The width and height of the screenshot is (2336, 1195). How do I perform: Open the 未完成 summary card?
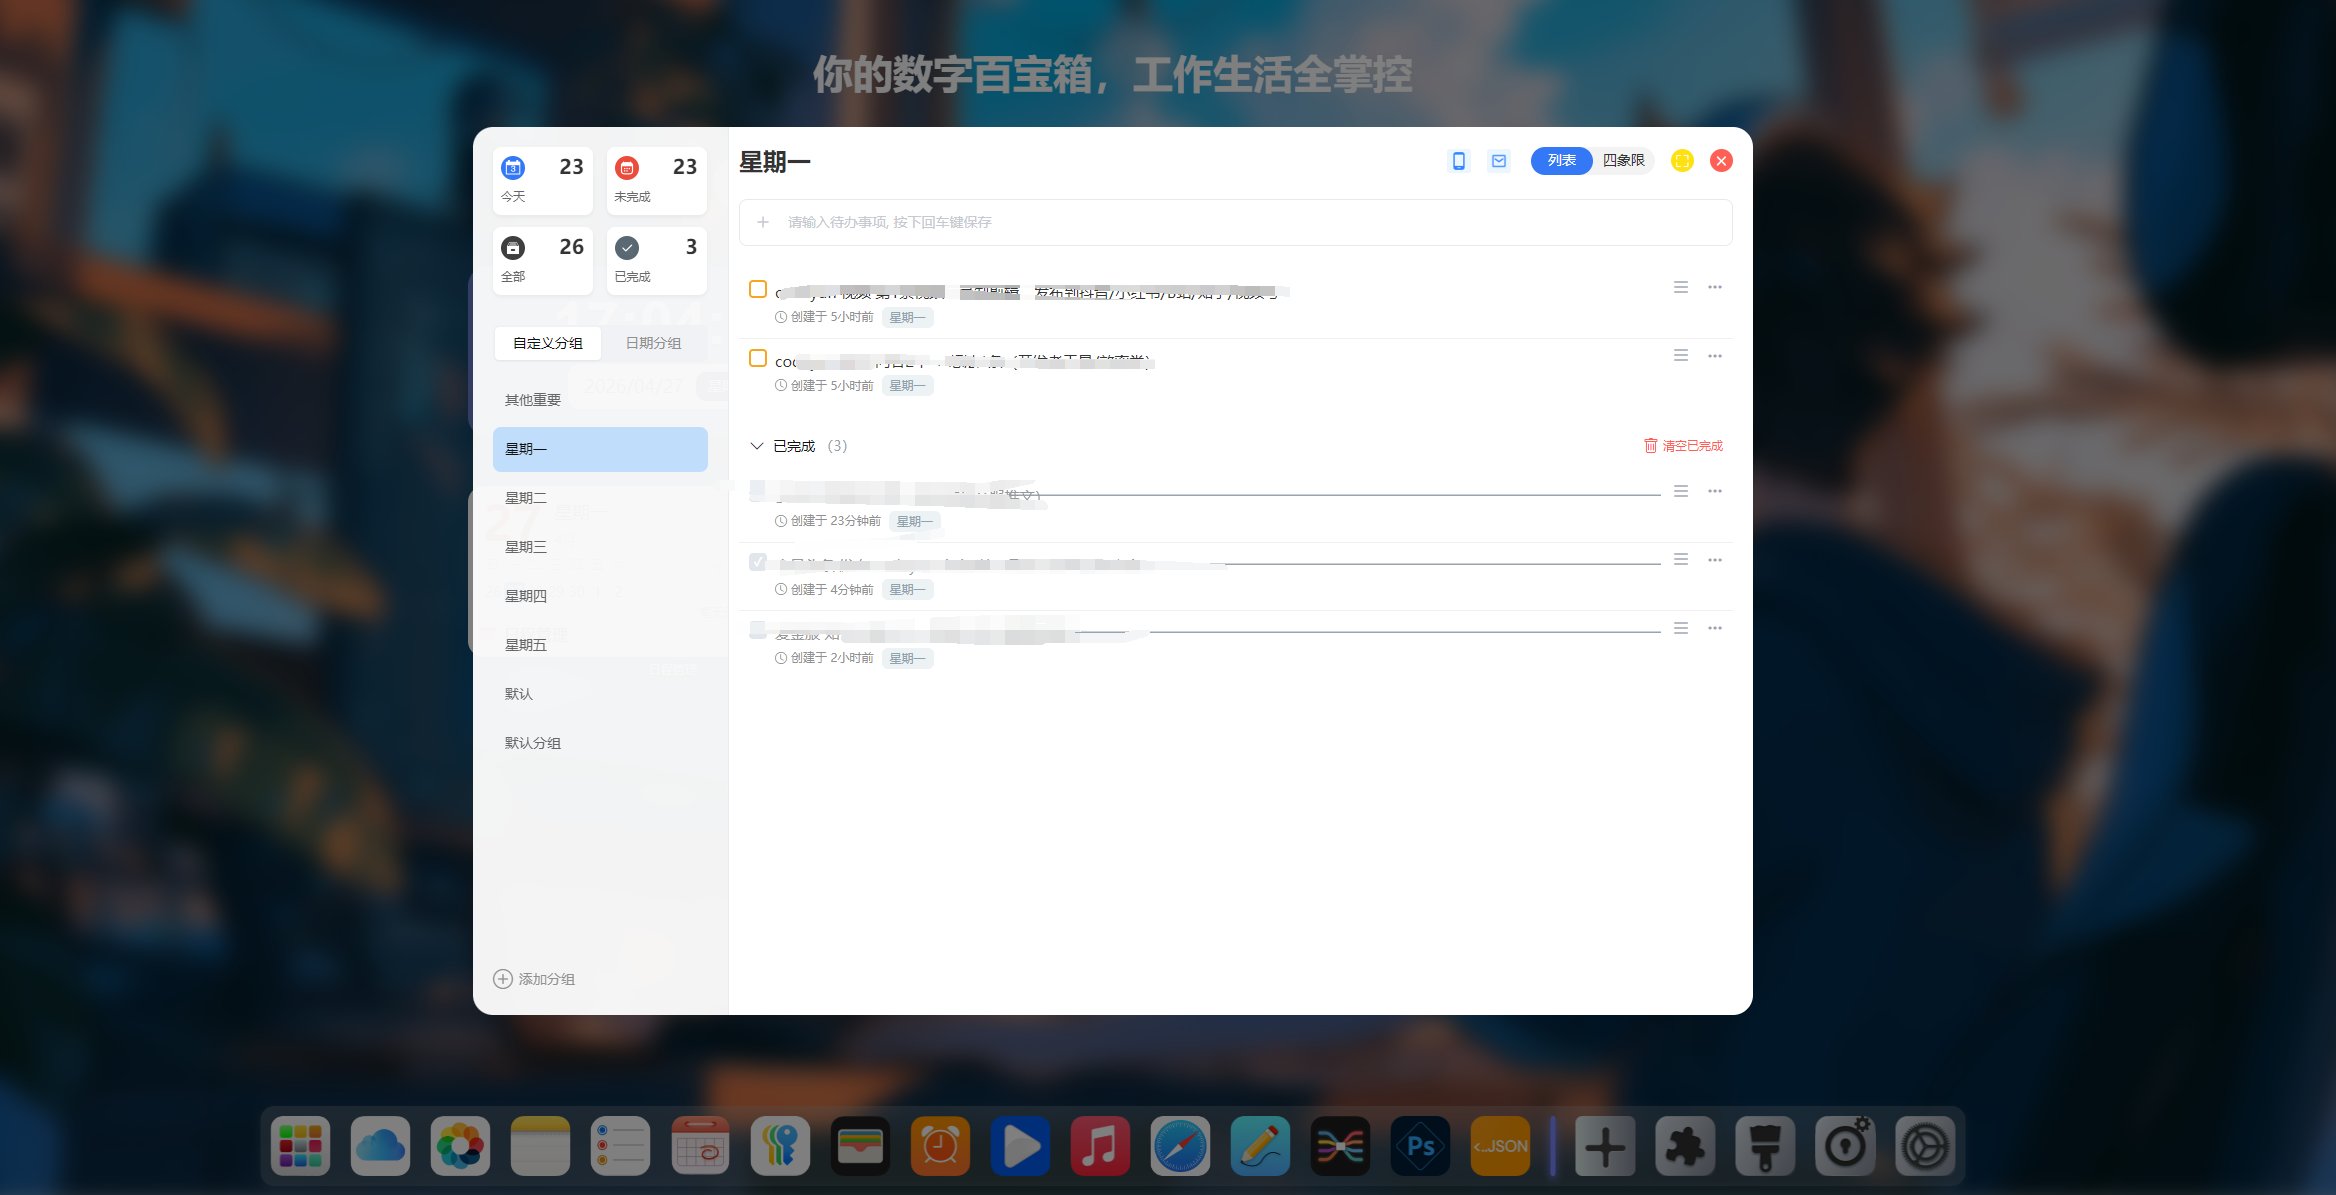(656, 180)
